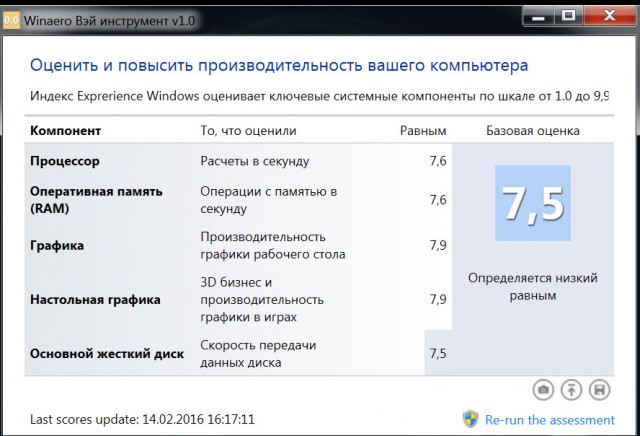
Task: Click 'Расчеты в секунду' description
Action: [x=255, y=161]
